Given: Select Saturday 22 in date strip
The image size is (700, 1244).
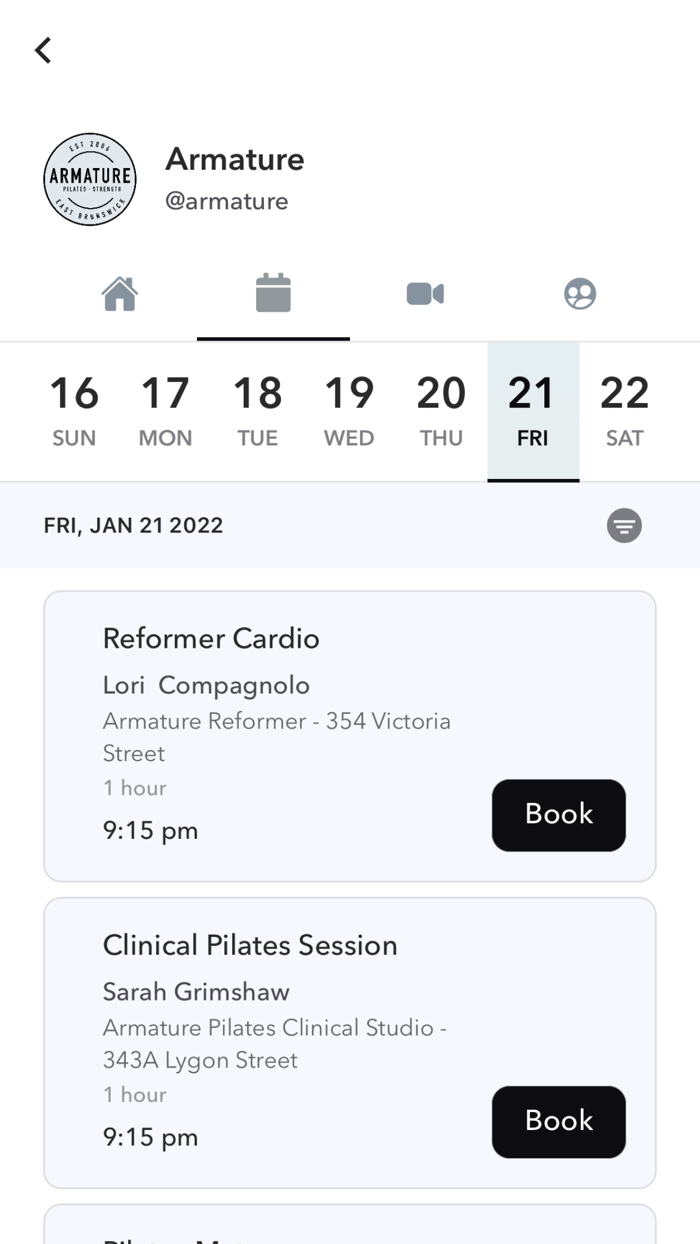Looking at the screenshot, I should coord(624,411).
